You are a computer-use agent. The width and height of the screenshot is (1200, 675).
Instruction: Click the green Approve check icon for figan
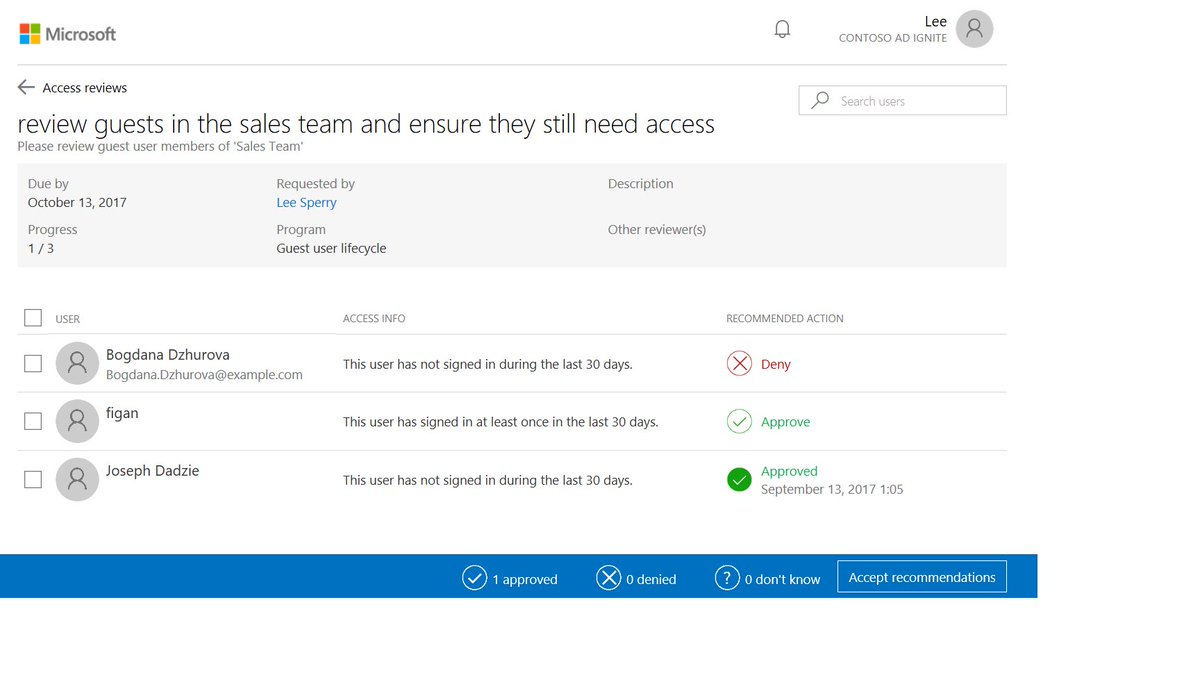(x=739, y=421)
